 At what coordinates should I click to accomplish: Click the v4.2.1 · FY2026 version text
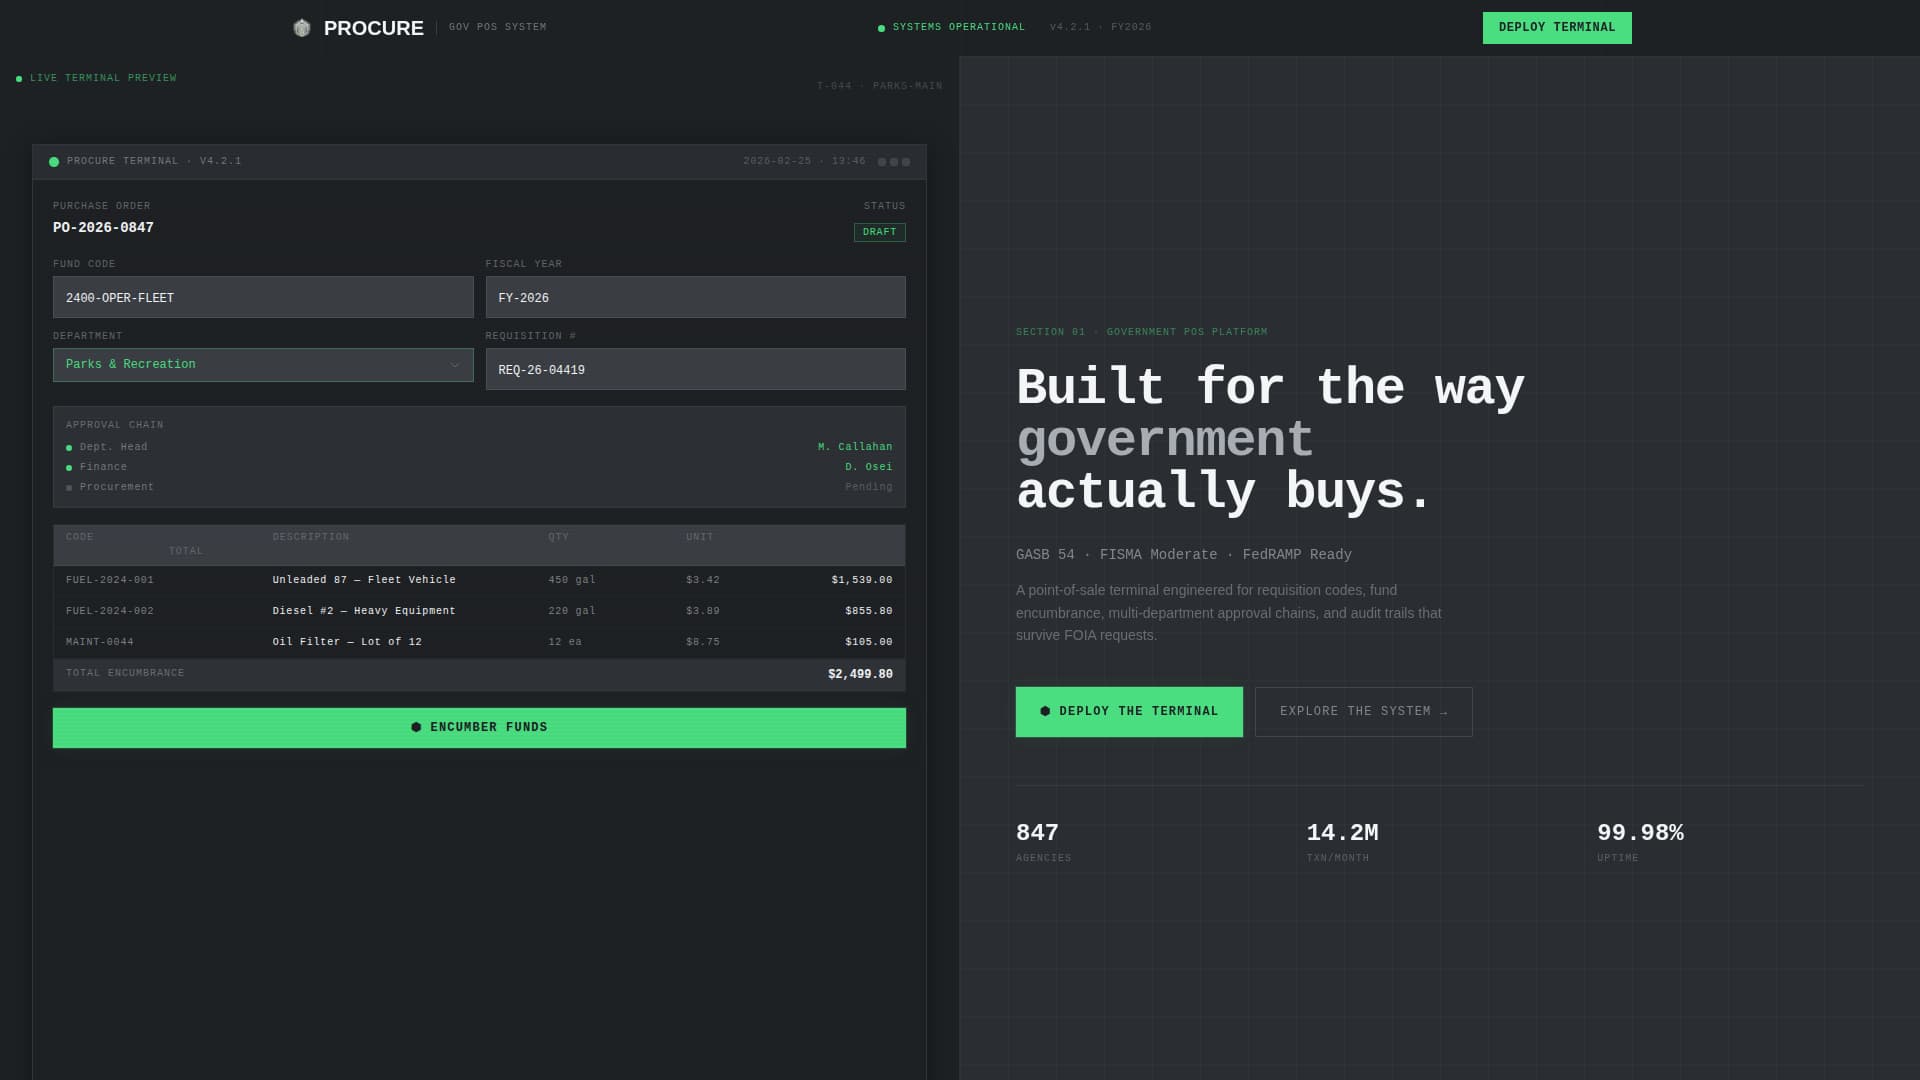pos(1100,28)
